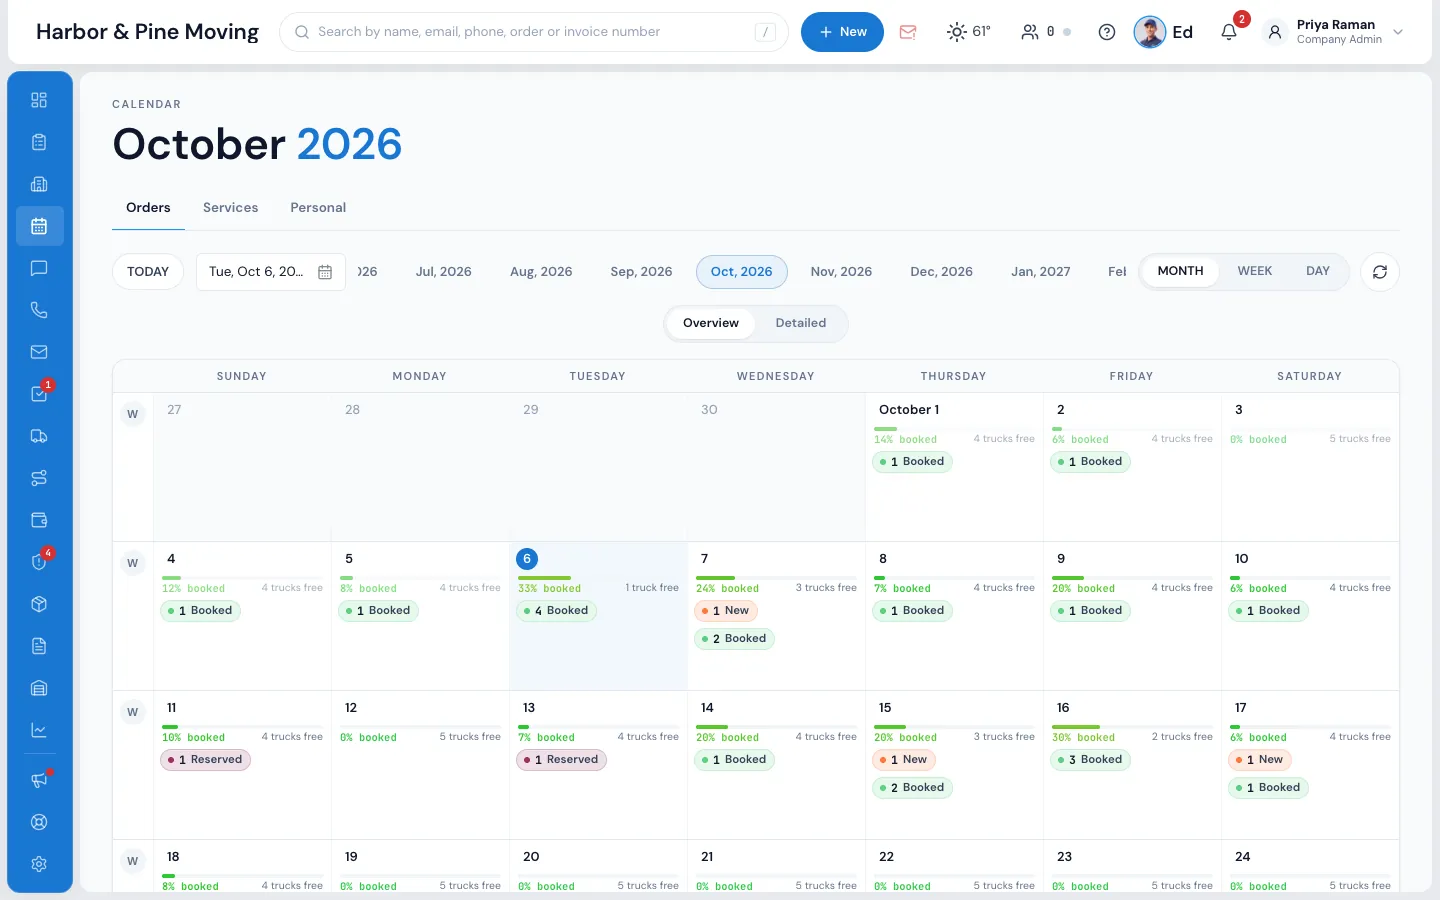Open the phone calls icon in sidebar

tap(39, 310)
